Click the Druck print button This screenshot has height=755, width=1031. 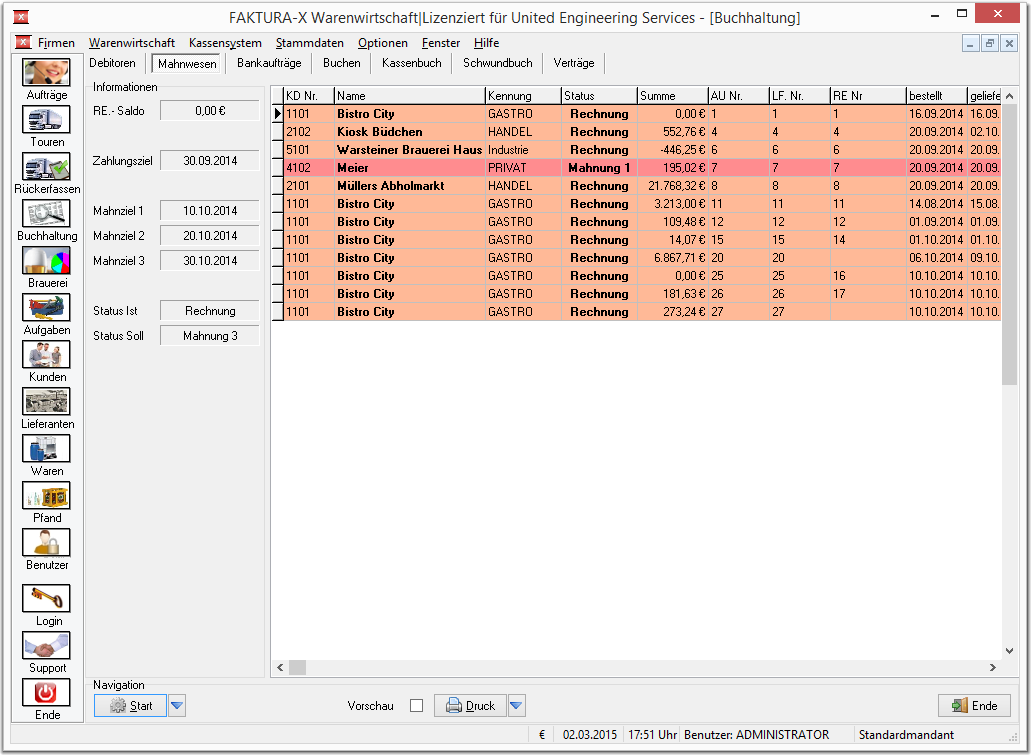[x=469, y=706]
